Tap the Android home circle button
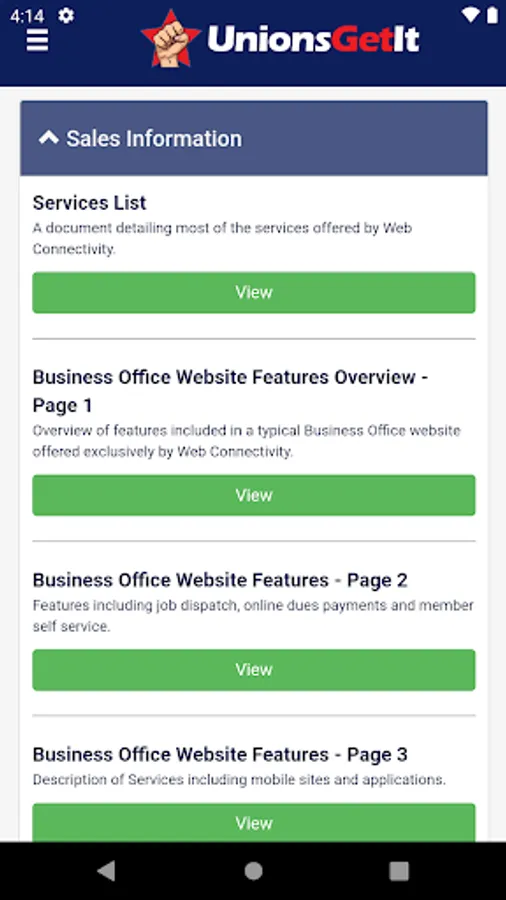 point(253,871)
